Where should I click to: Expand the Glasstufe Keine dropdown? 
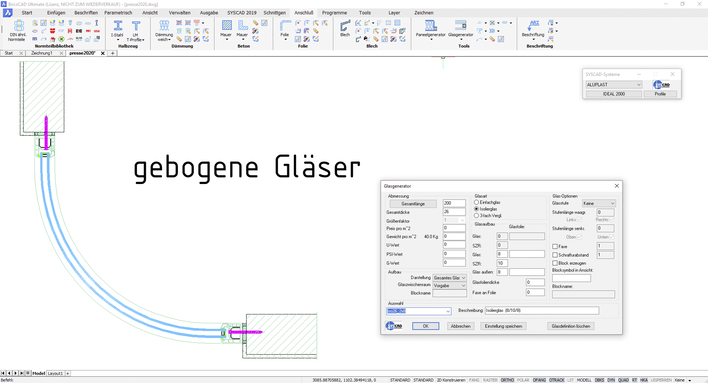(x=598, y=203)
